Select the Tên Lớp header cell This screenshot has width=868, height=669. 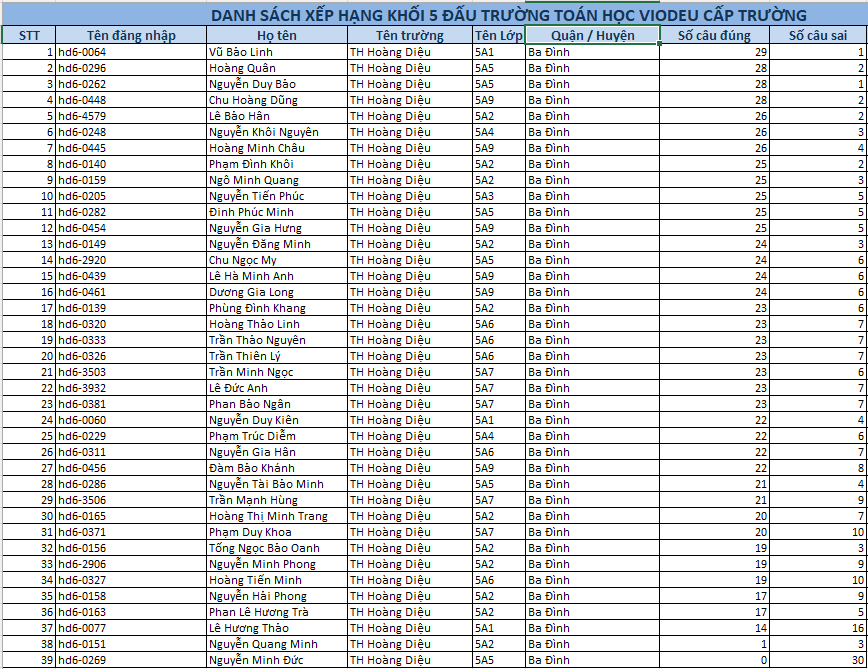(498, 35)
